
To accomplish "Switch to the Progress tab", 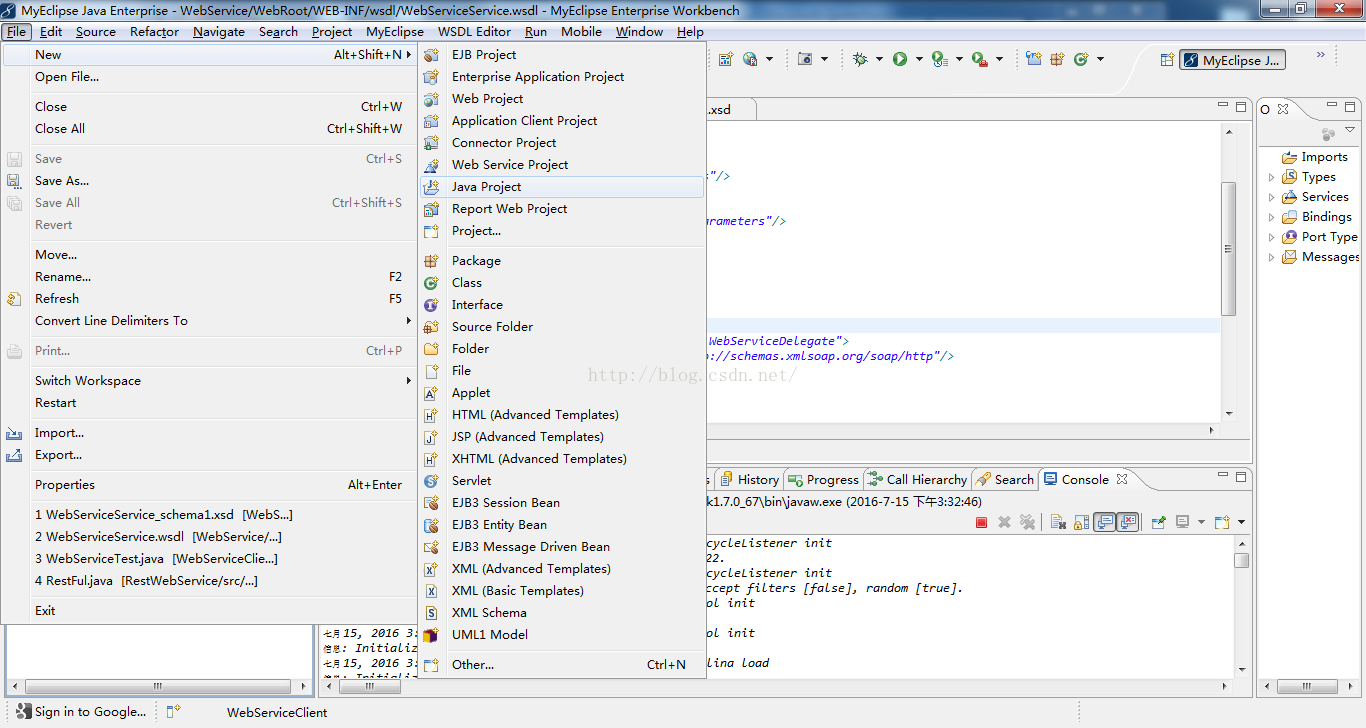I will coord(823,480).
